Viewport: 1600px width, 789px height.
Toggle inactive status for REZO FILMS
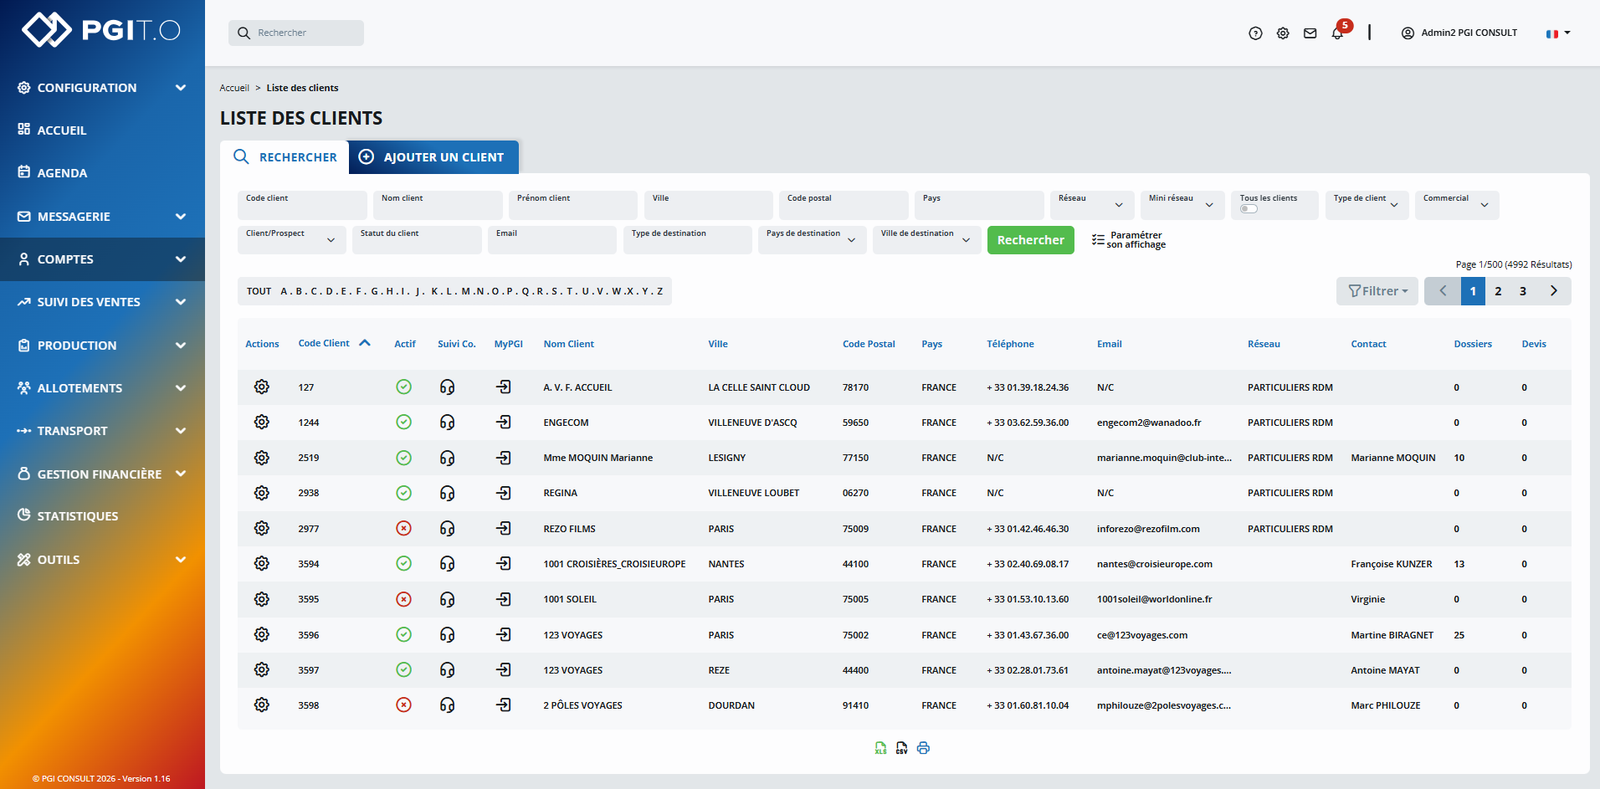[x=404, y=528]
